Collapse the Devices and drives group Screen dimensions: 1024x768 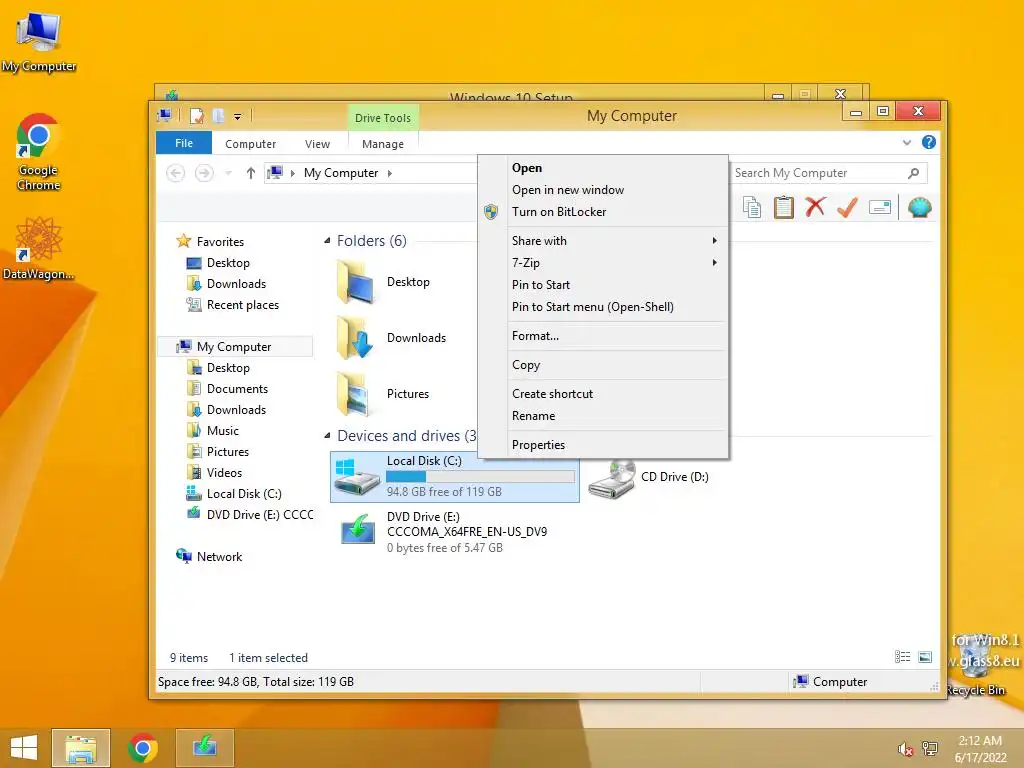click(x=327, y=436)
